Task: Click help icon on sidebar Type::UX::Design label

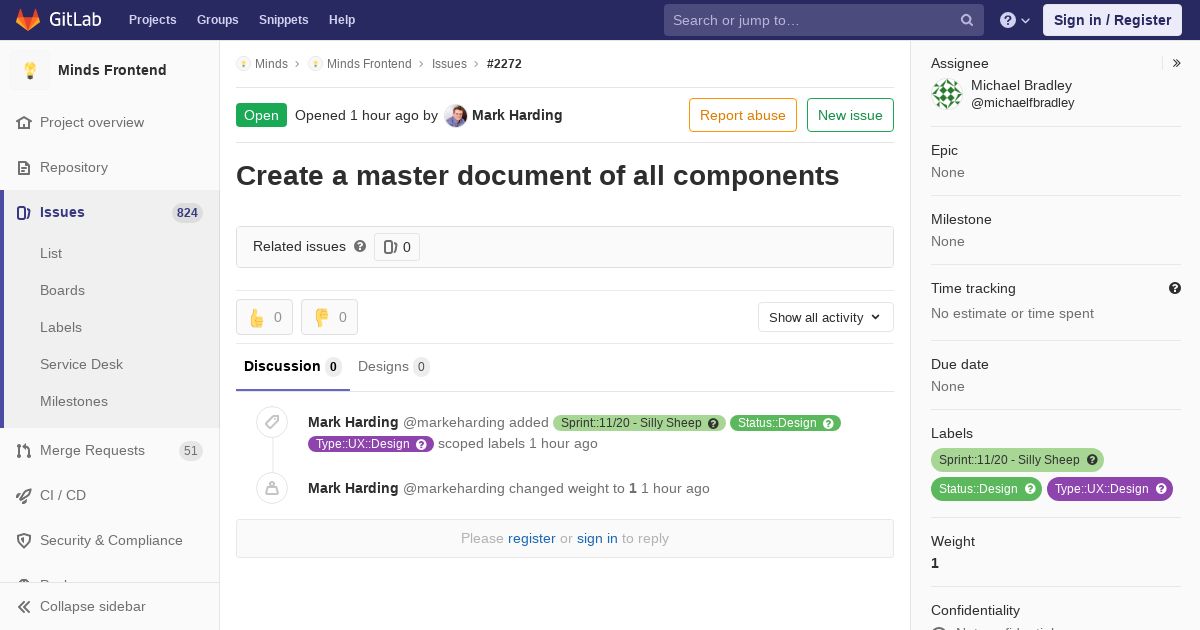Action: (x=1161, y=489)
